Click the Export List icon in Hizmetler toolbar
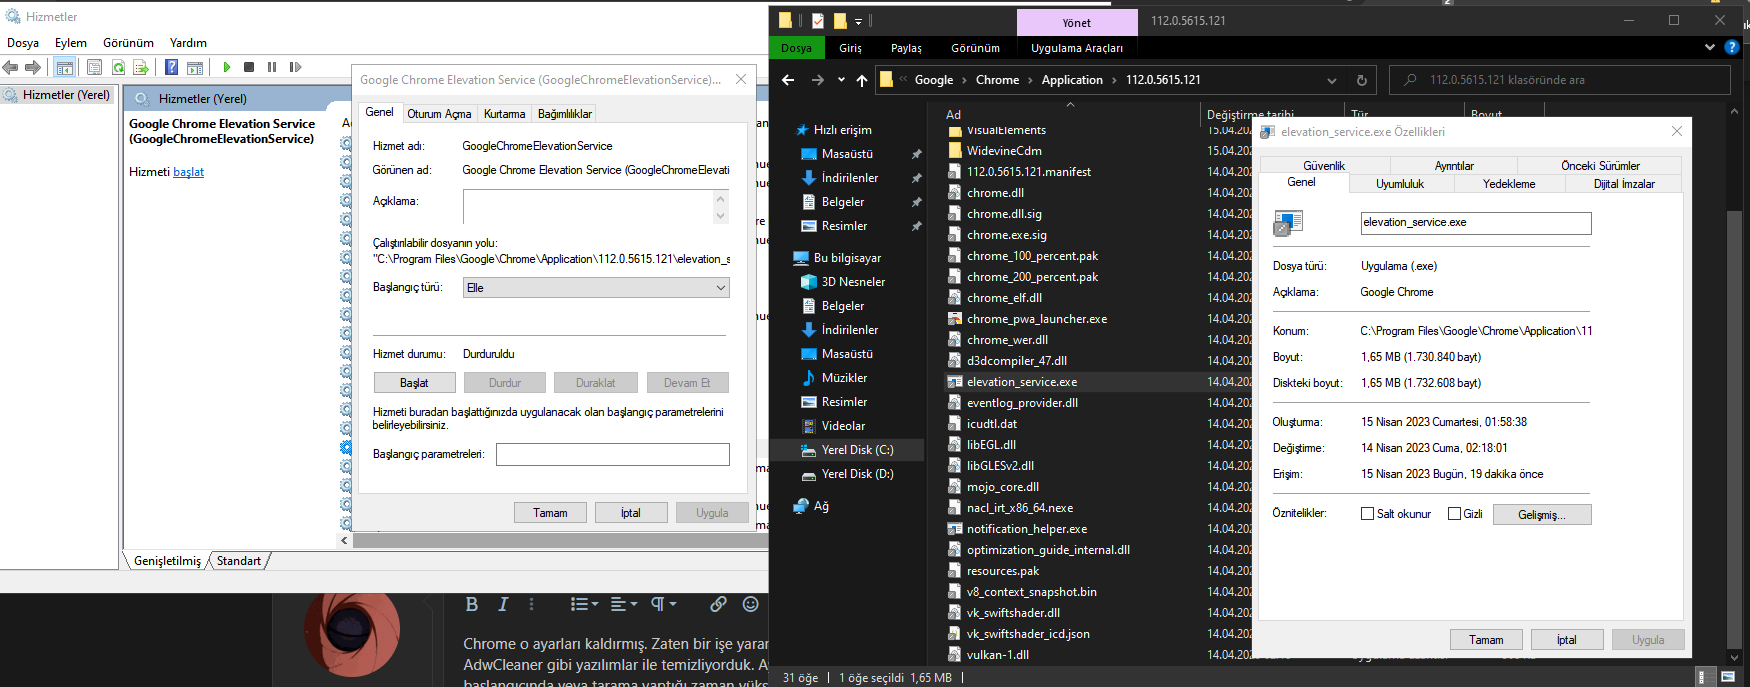Viewport: 1750px width, 687px height. [x=141, y=67]
